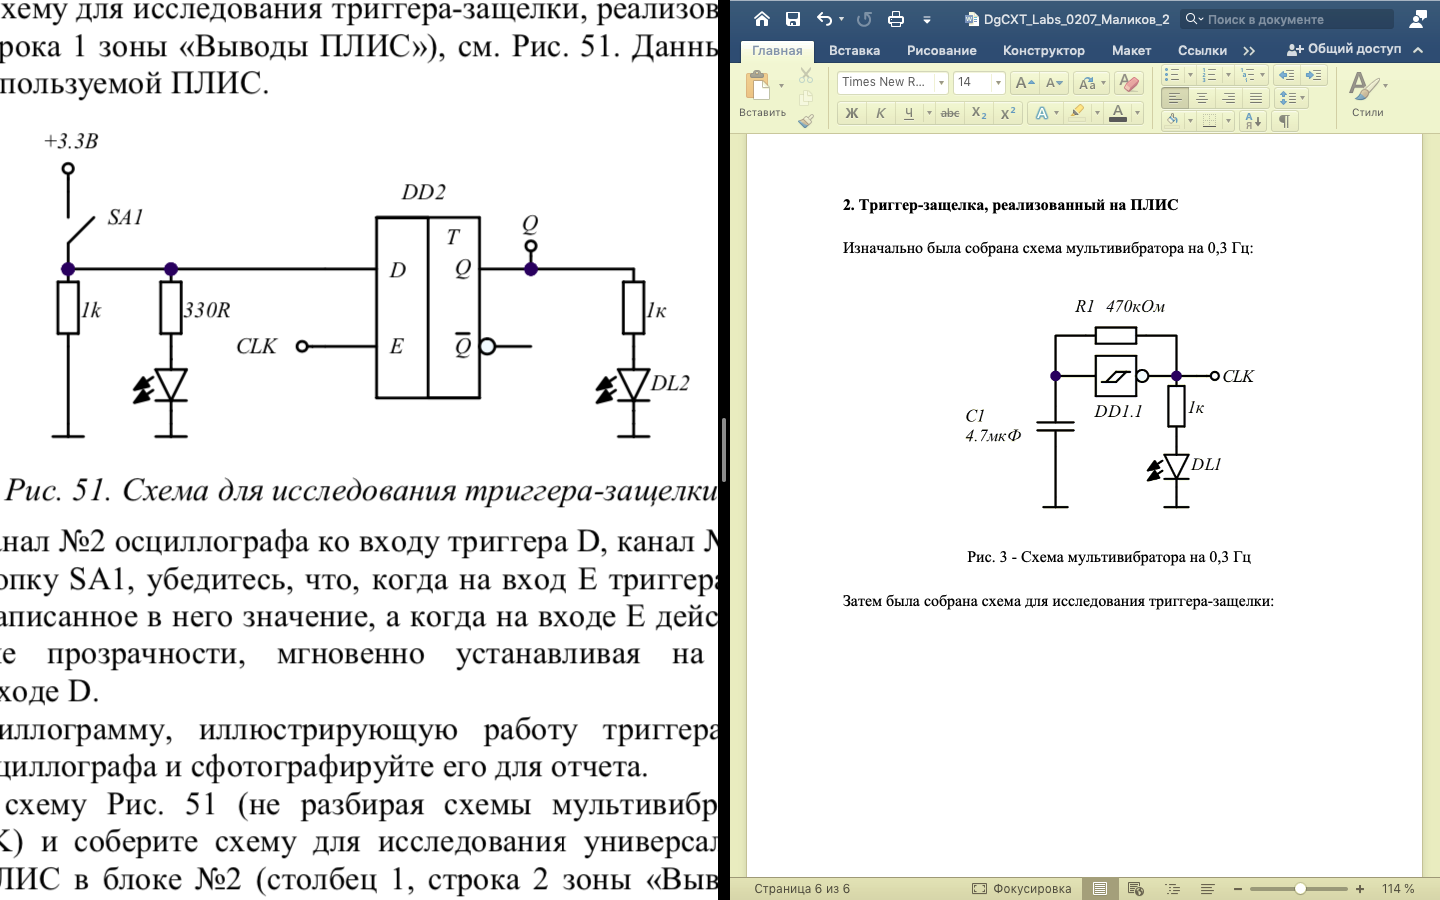
Task: Switch to print layout view icon
Action: click(1100, 888)
